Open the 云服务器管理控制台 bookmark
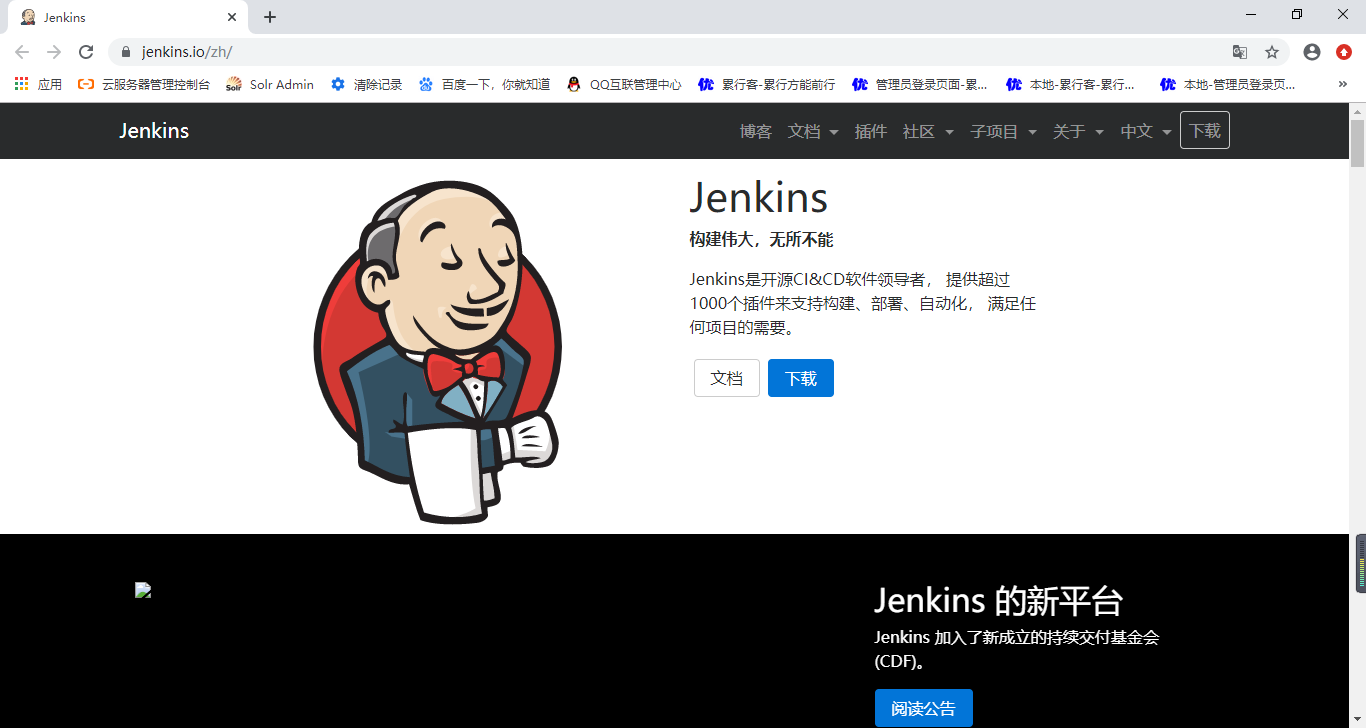Screen dimensions: 1366x728 [x=144, y=85]
